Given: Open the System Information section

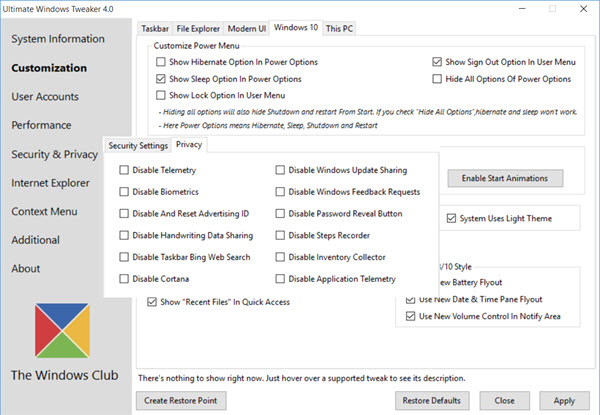Looking at the screenshot, I should click(58, 39).
